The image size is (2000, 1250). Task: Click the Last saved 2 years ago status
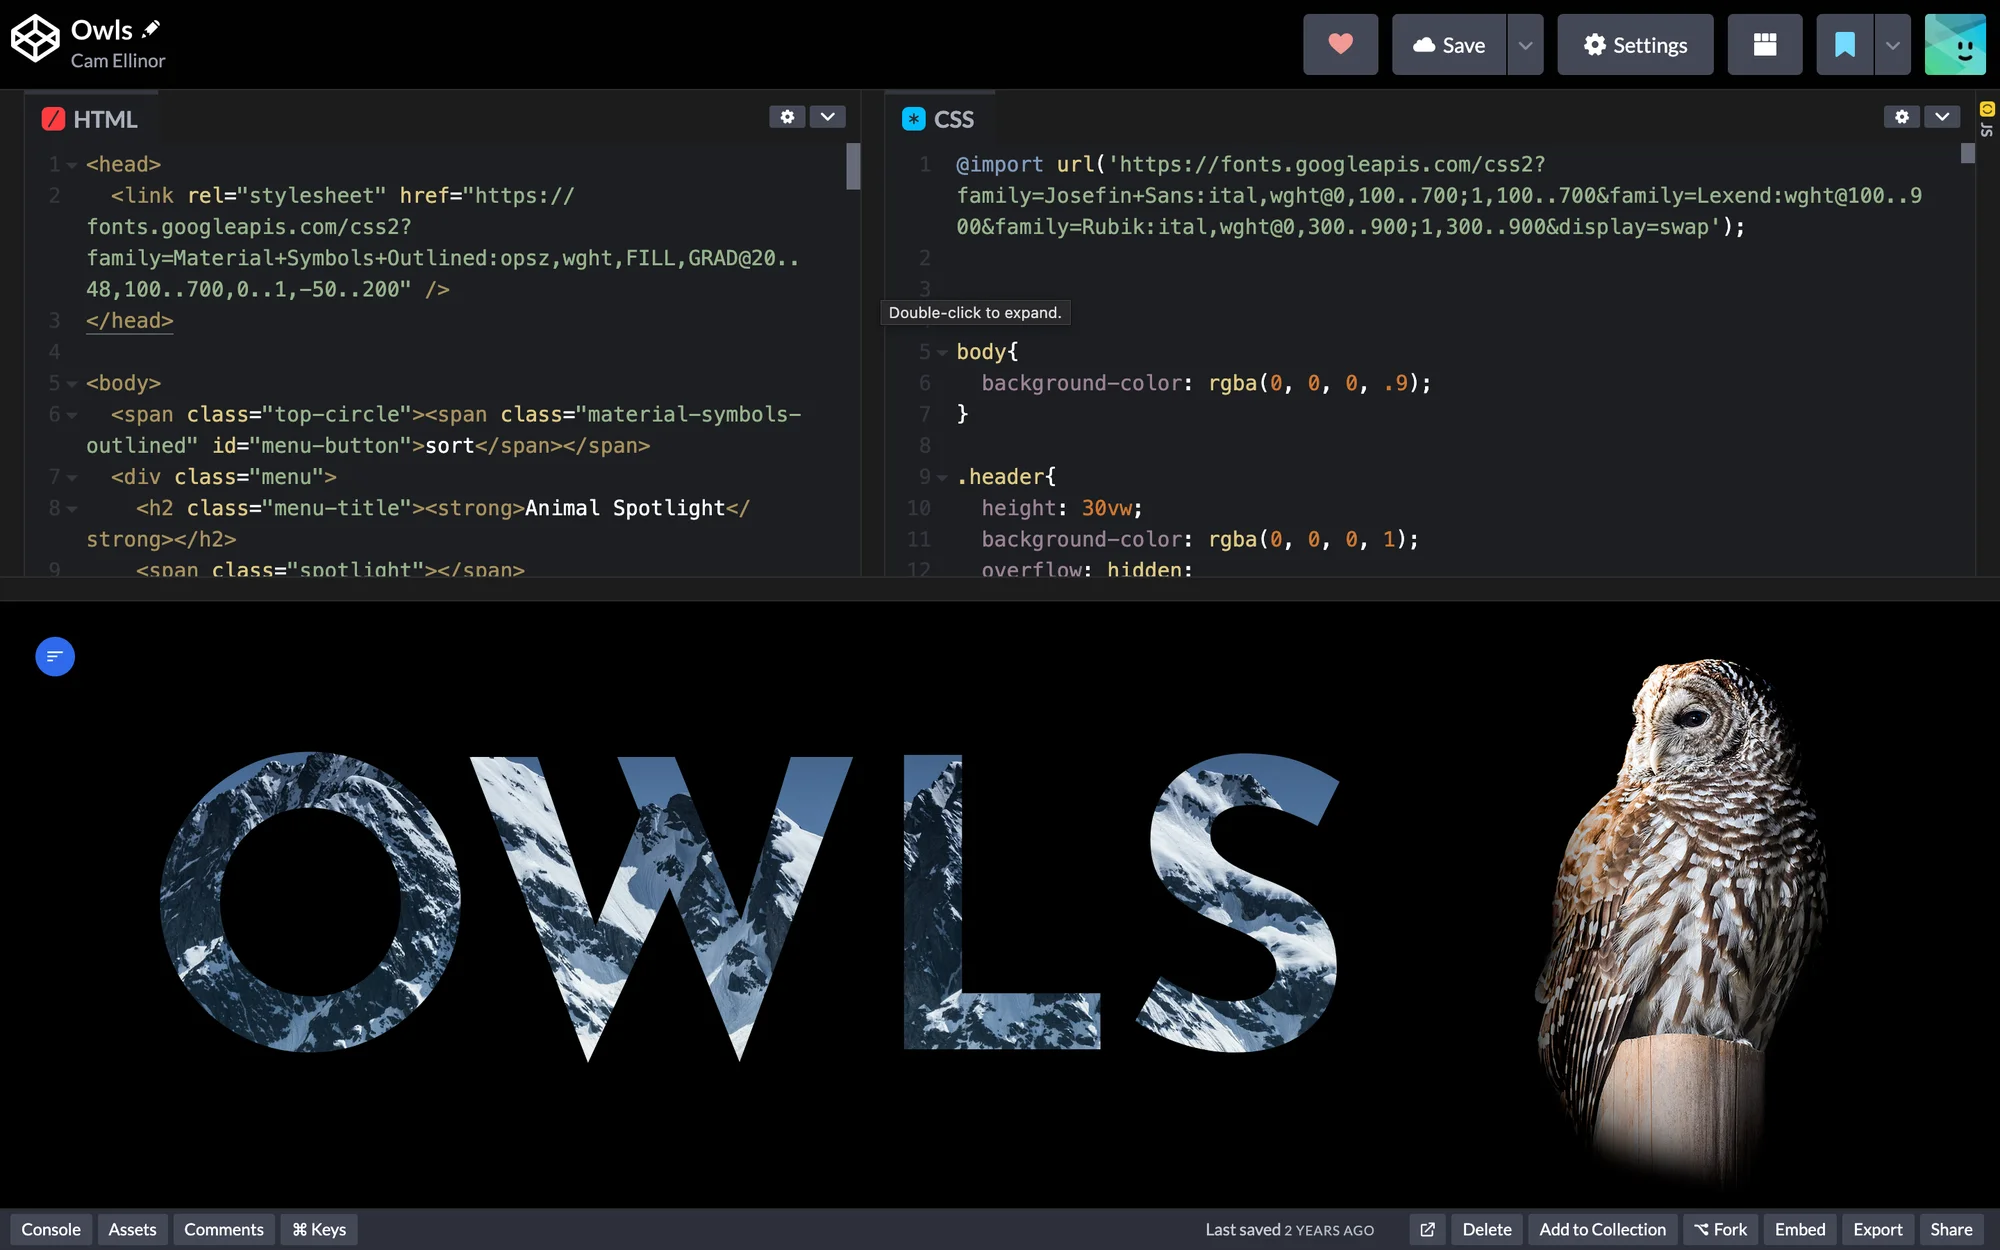coord(1289,1229)
